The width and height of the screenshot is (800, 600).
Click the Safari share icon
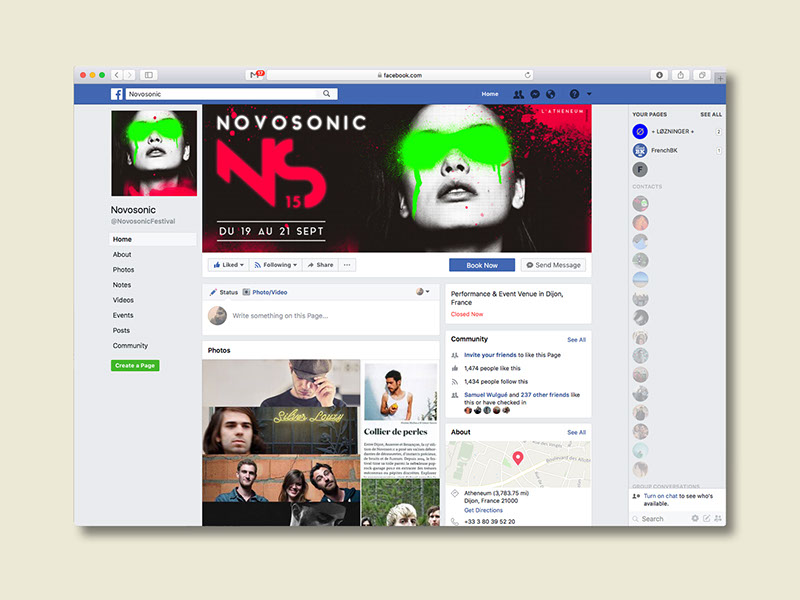click(681, 75)
